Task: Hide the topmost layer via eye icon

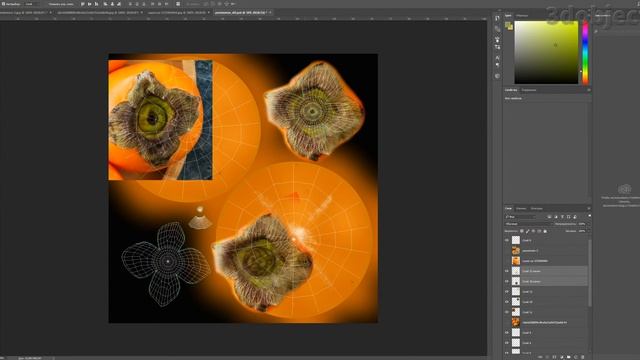Action: click(x=507, y=240)
